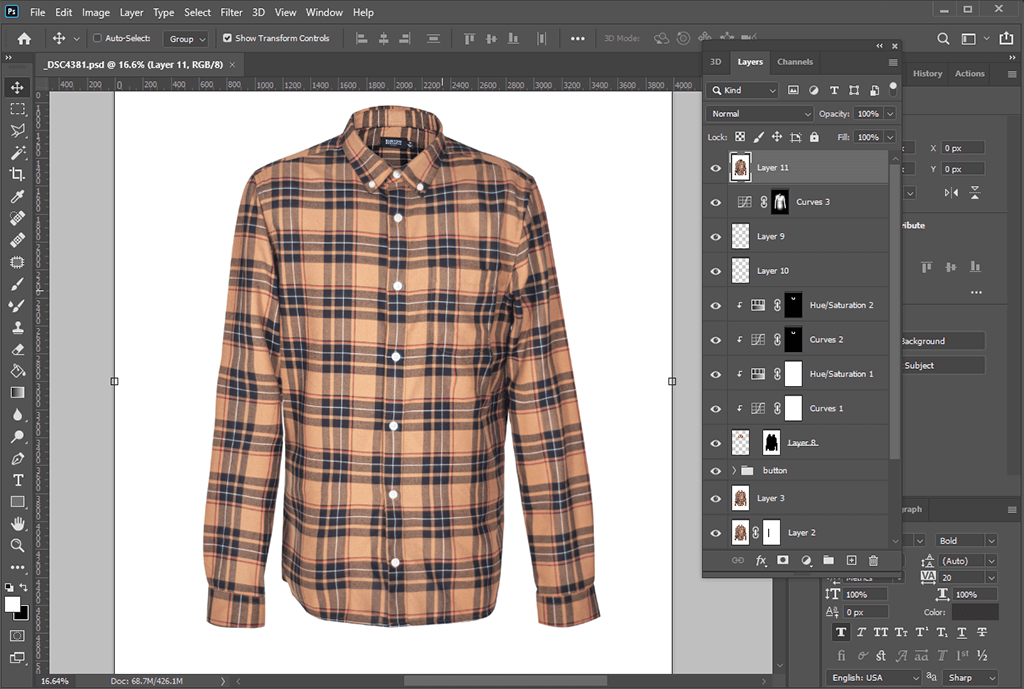Toggle Layer 9 visibility eye
This screenshot has width=1024, height=689.
click(x=716, y=236)
